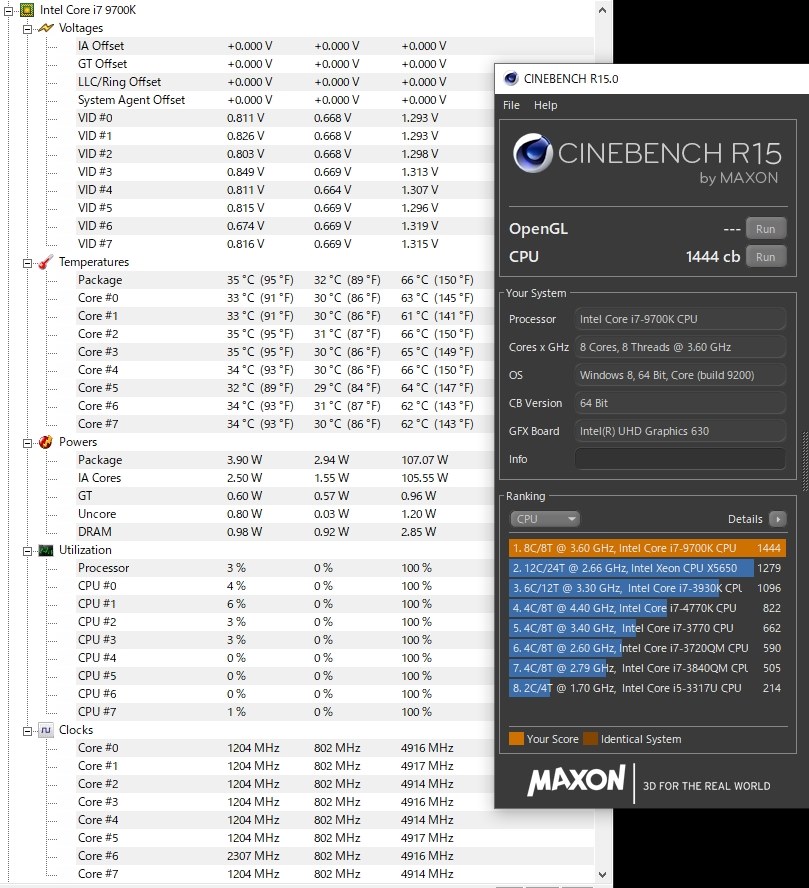Open the CPU ranking dropdown

(544, 519)
